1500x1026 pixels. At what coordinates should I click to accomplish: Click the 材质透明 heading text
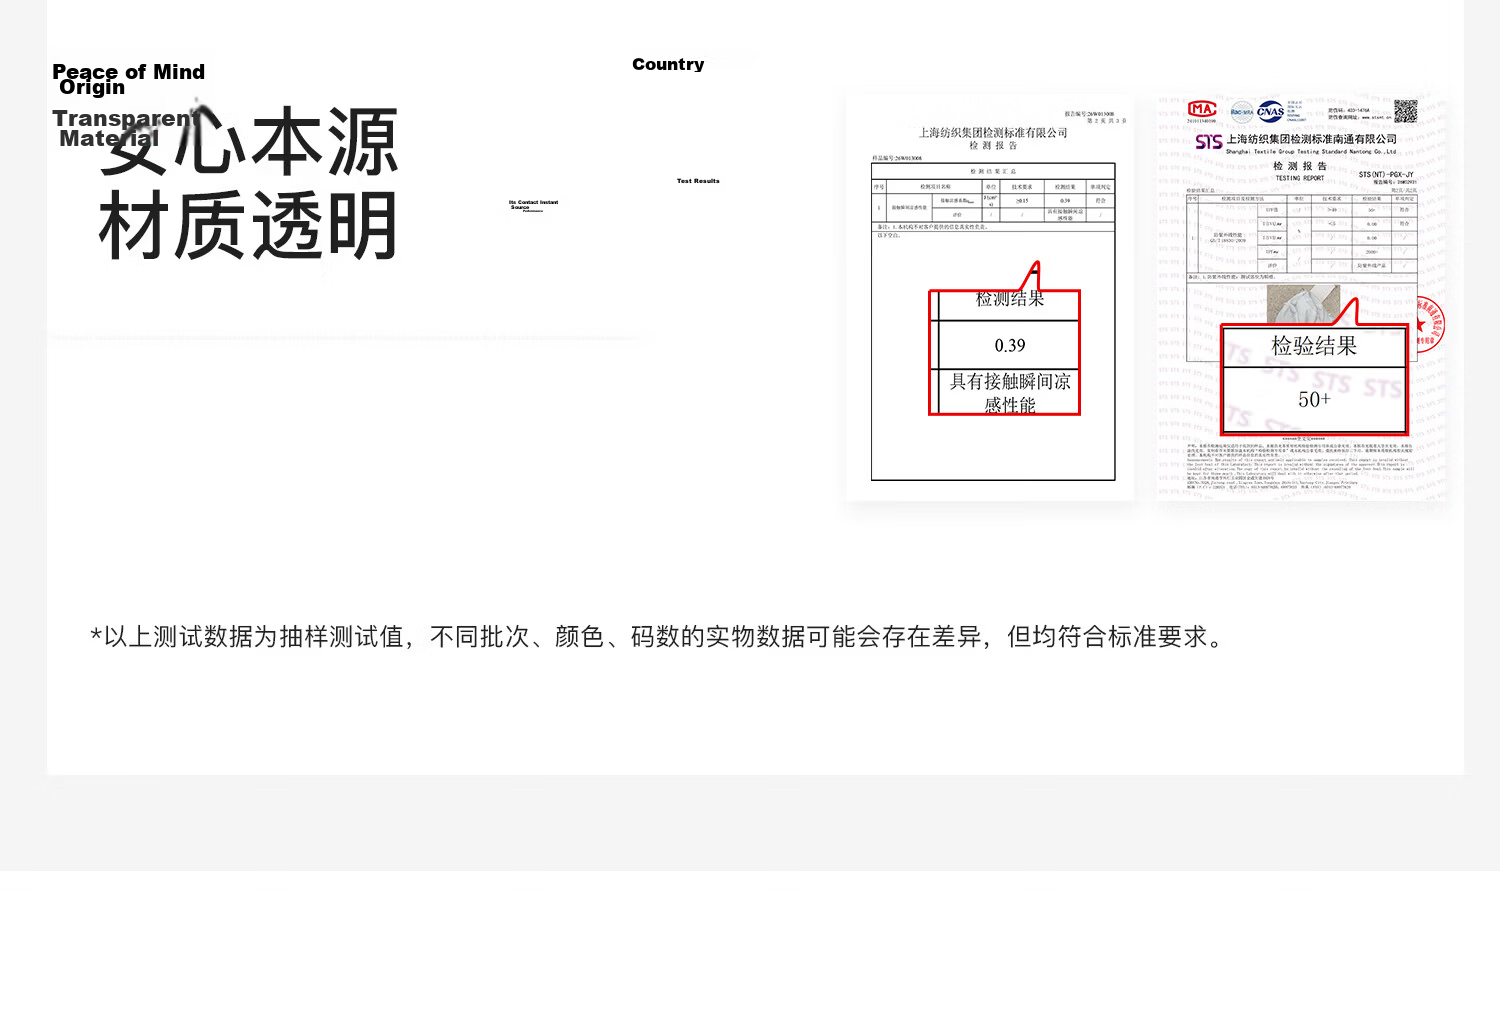[x=249, y=226]
